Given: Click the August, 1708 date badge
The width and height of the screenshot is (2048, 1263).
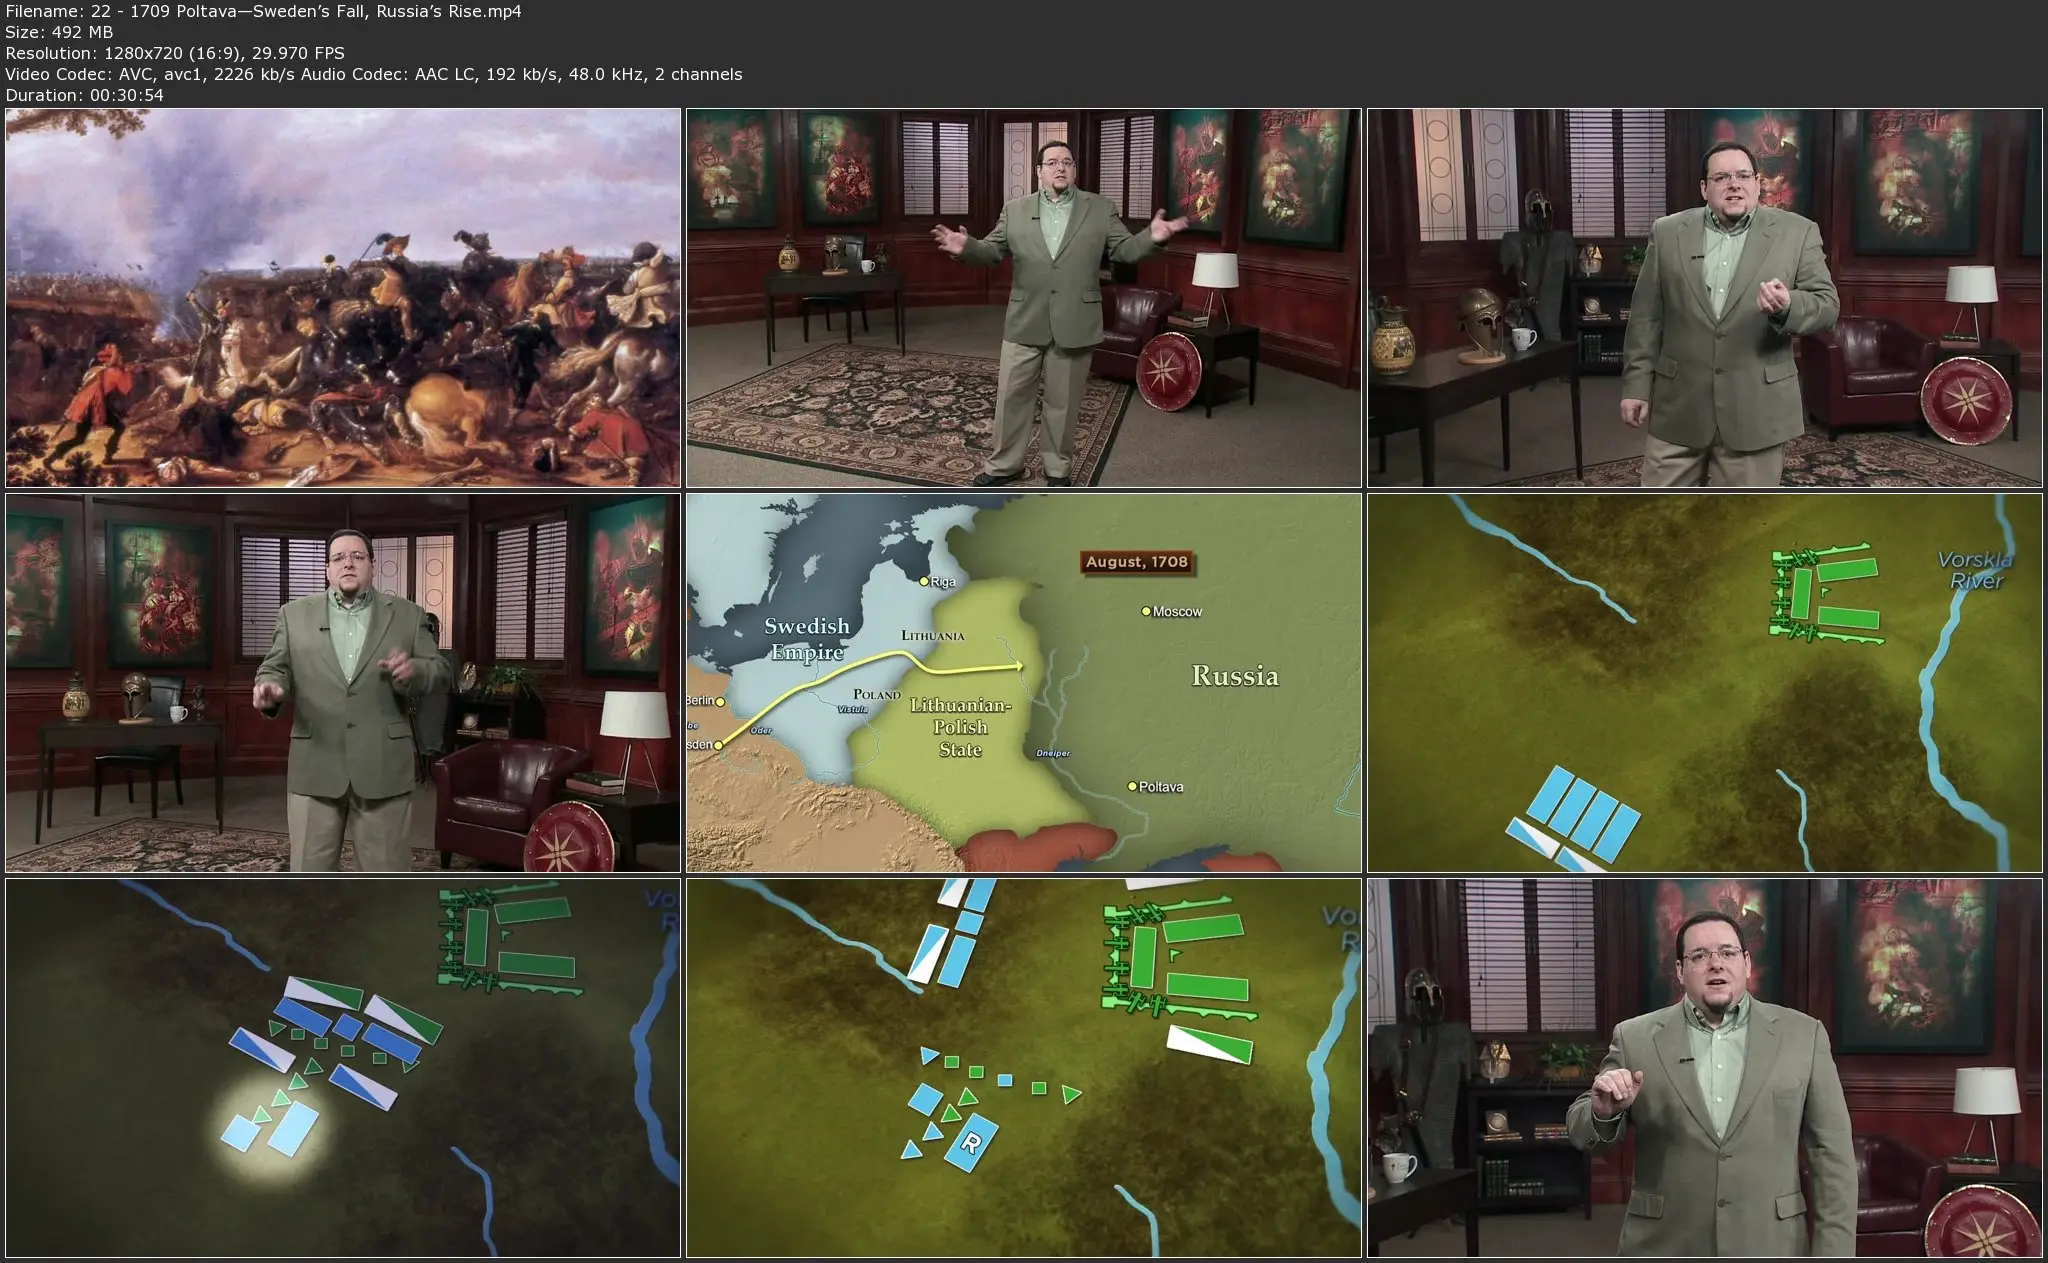Looking at the screenshot, I should point(1137,562).
